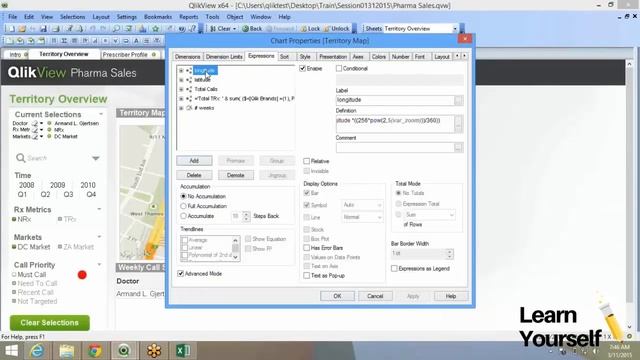Select the No Accumulation radio button
The height and width of the screenshot is (360, 640).
[183, 196]
